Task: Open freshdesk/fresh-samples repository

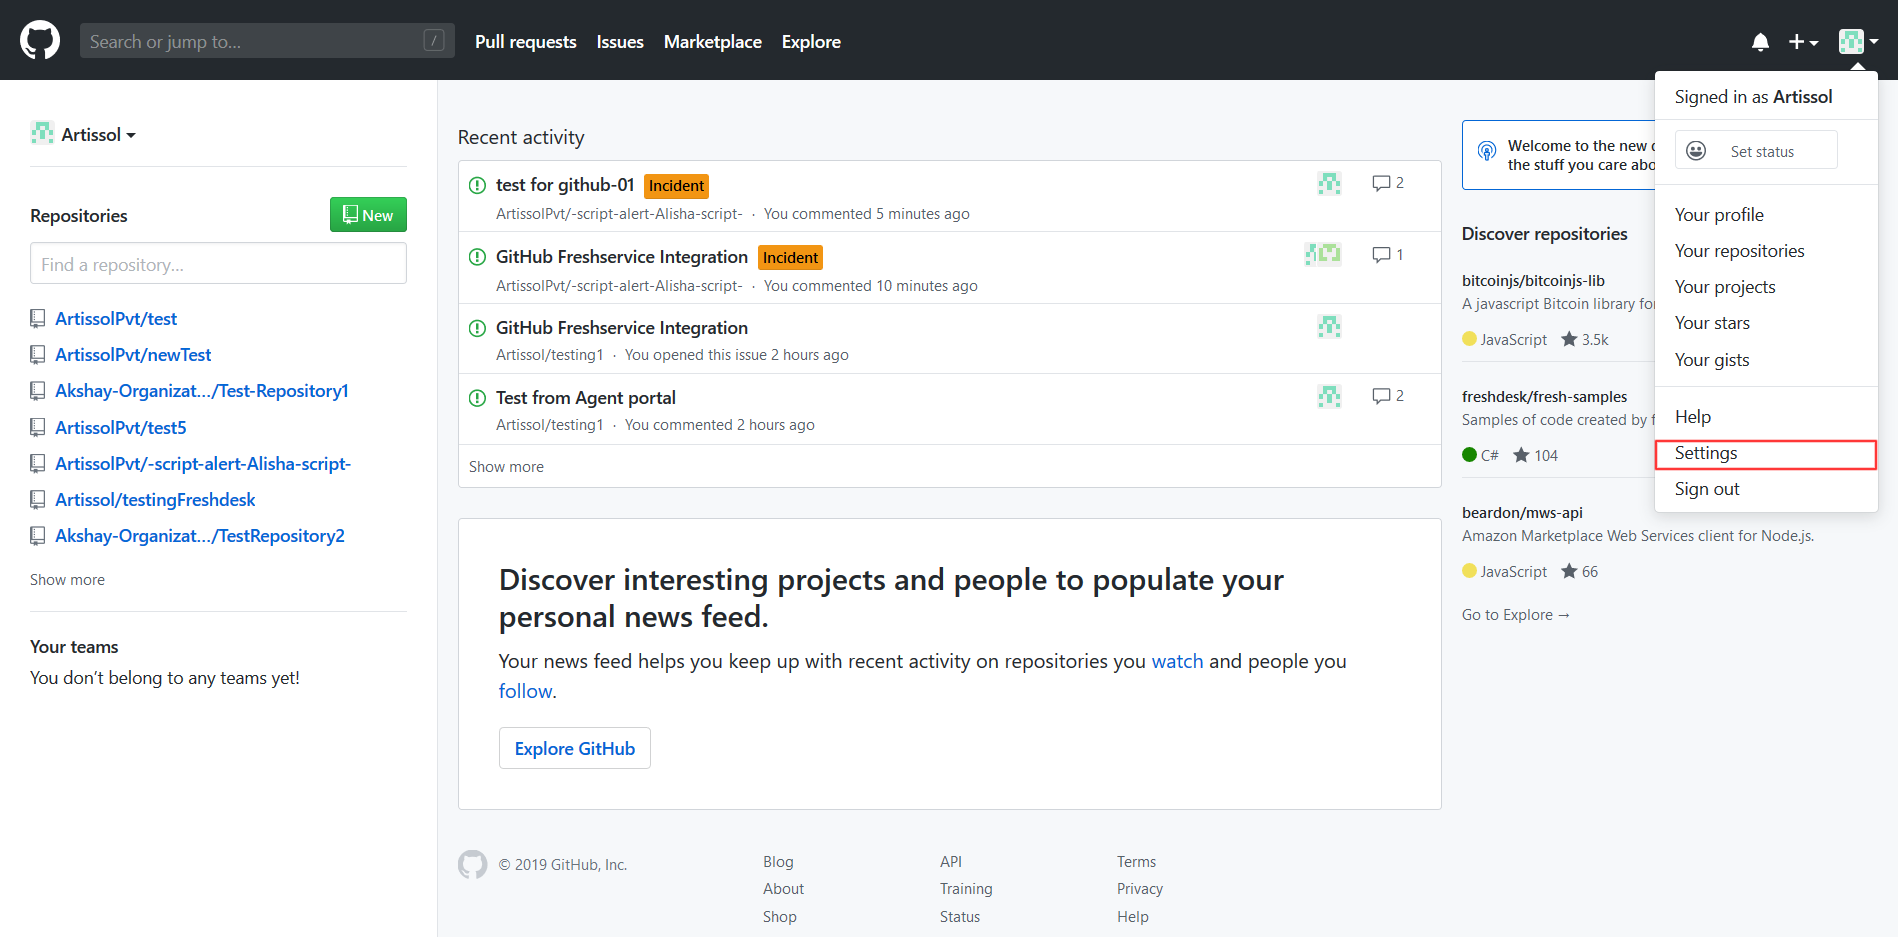Action: pyautogui.click(x=1544, y=397)
